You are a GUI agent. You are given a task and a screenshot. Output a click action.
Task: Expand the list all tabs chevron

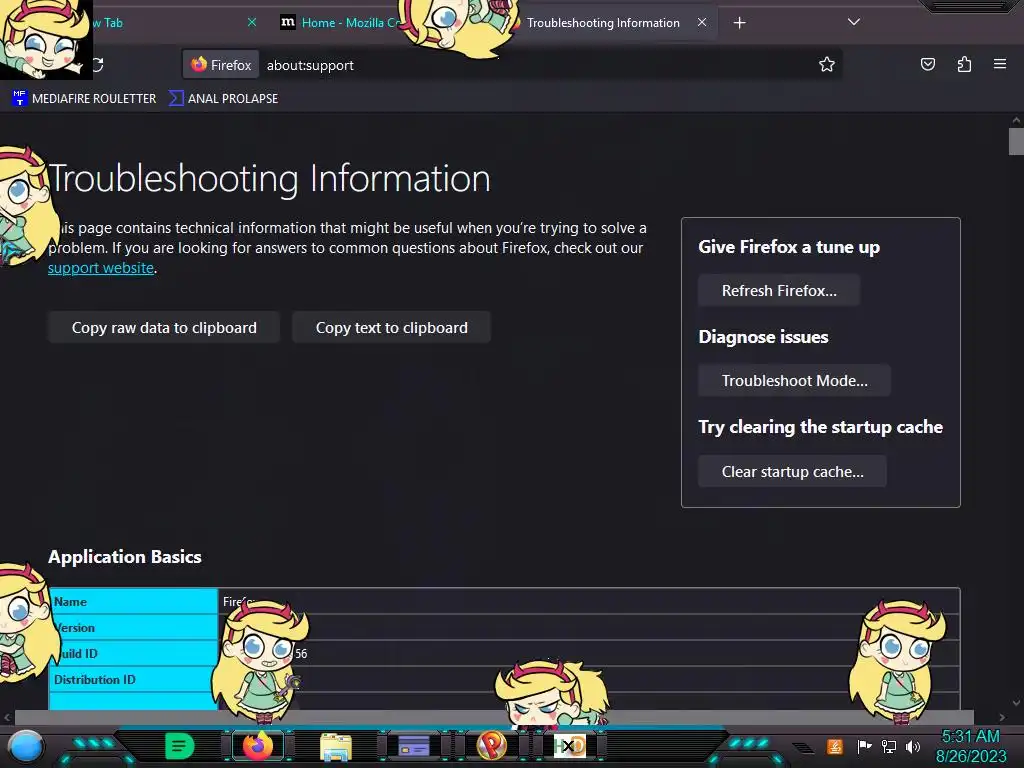point(854,22)
